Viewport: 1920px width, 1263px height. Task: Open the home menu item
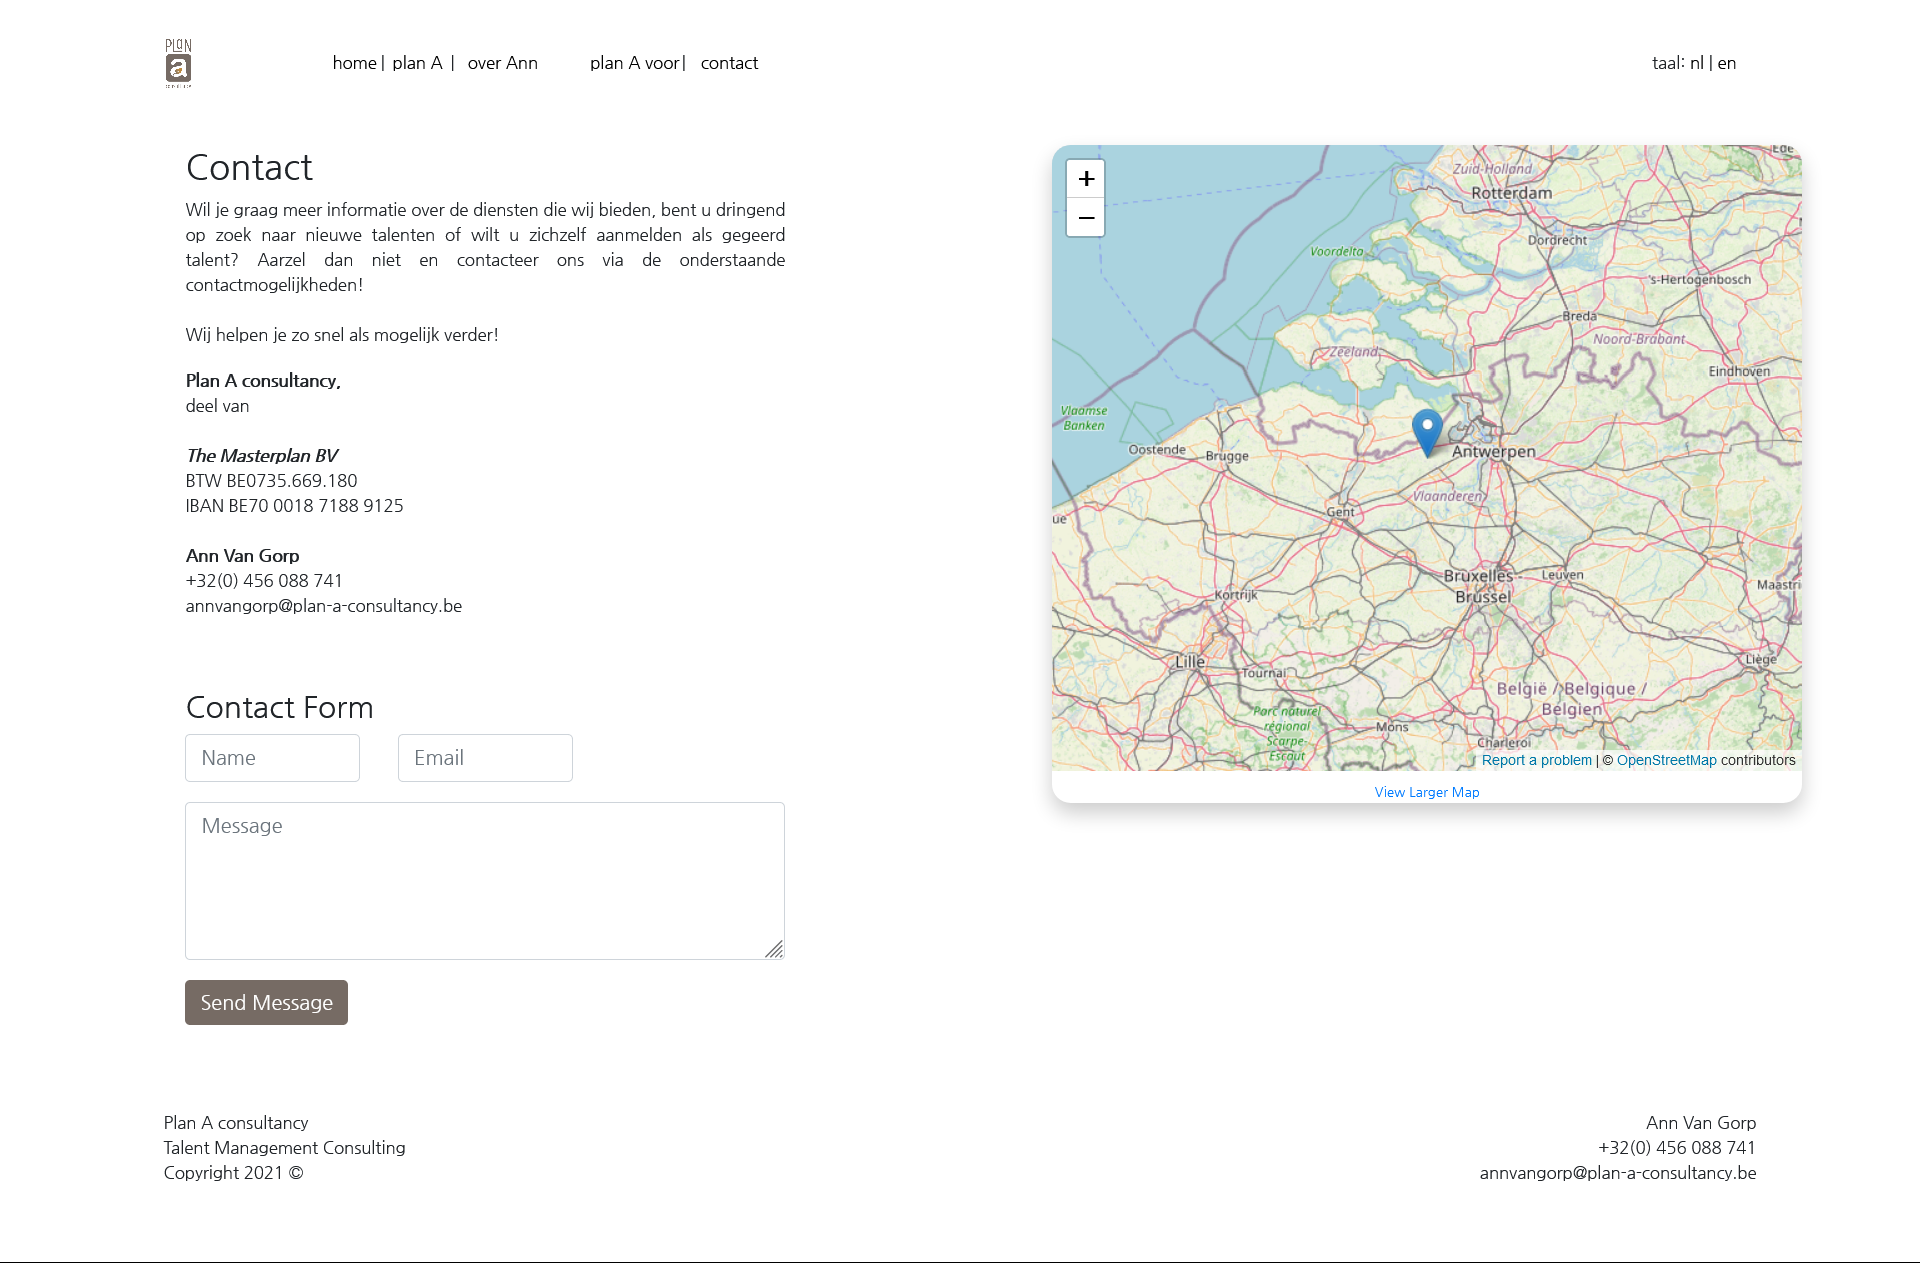354,63
